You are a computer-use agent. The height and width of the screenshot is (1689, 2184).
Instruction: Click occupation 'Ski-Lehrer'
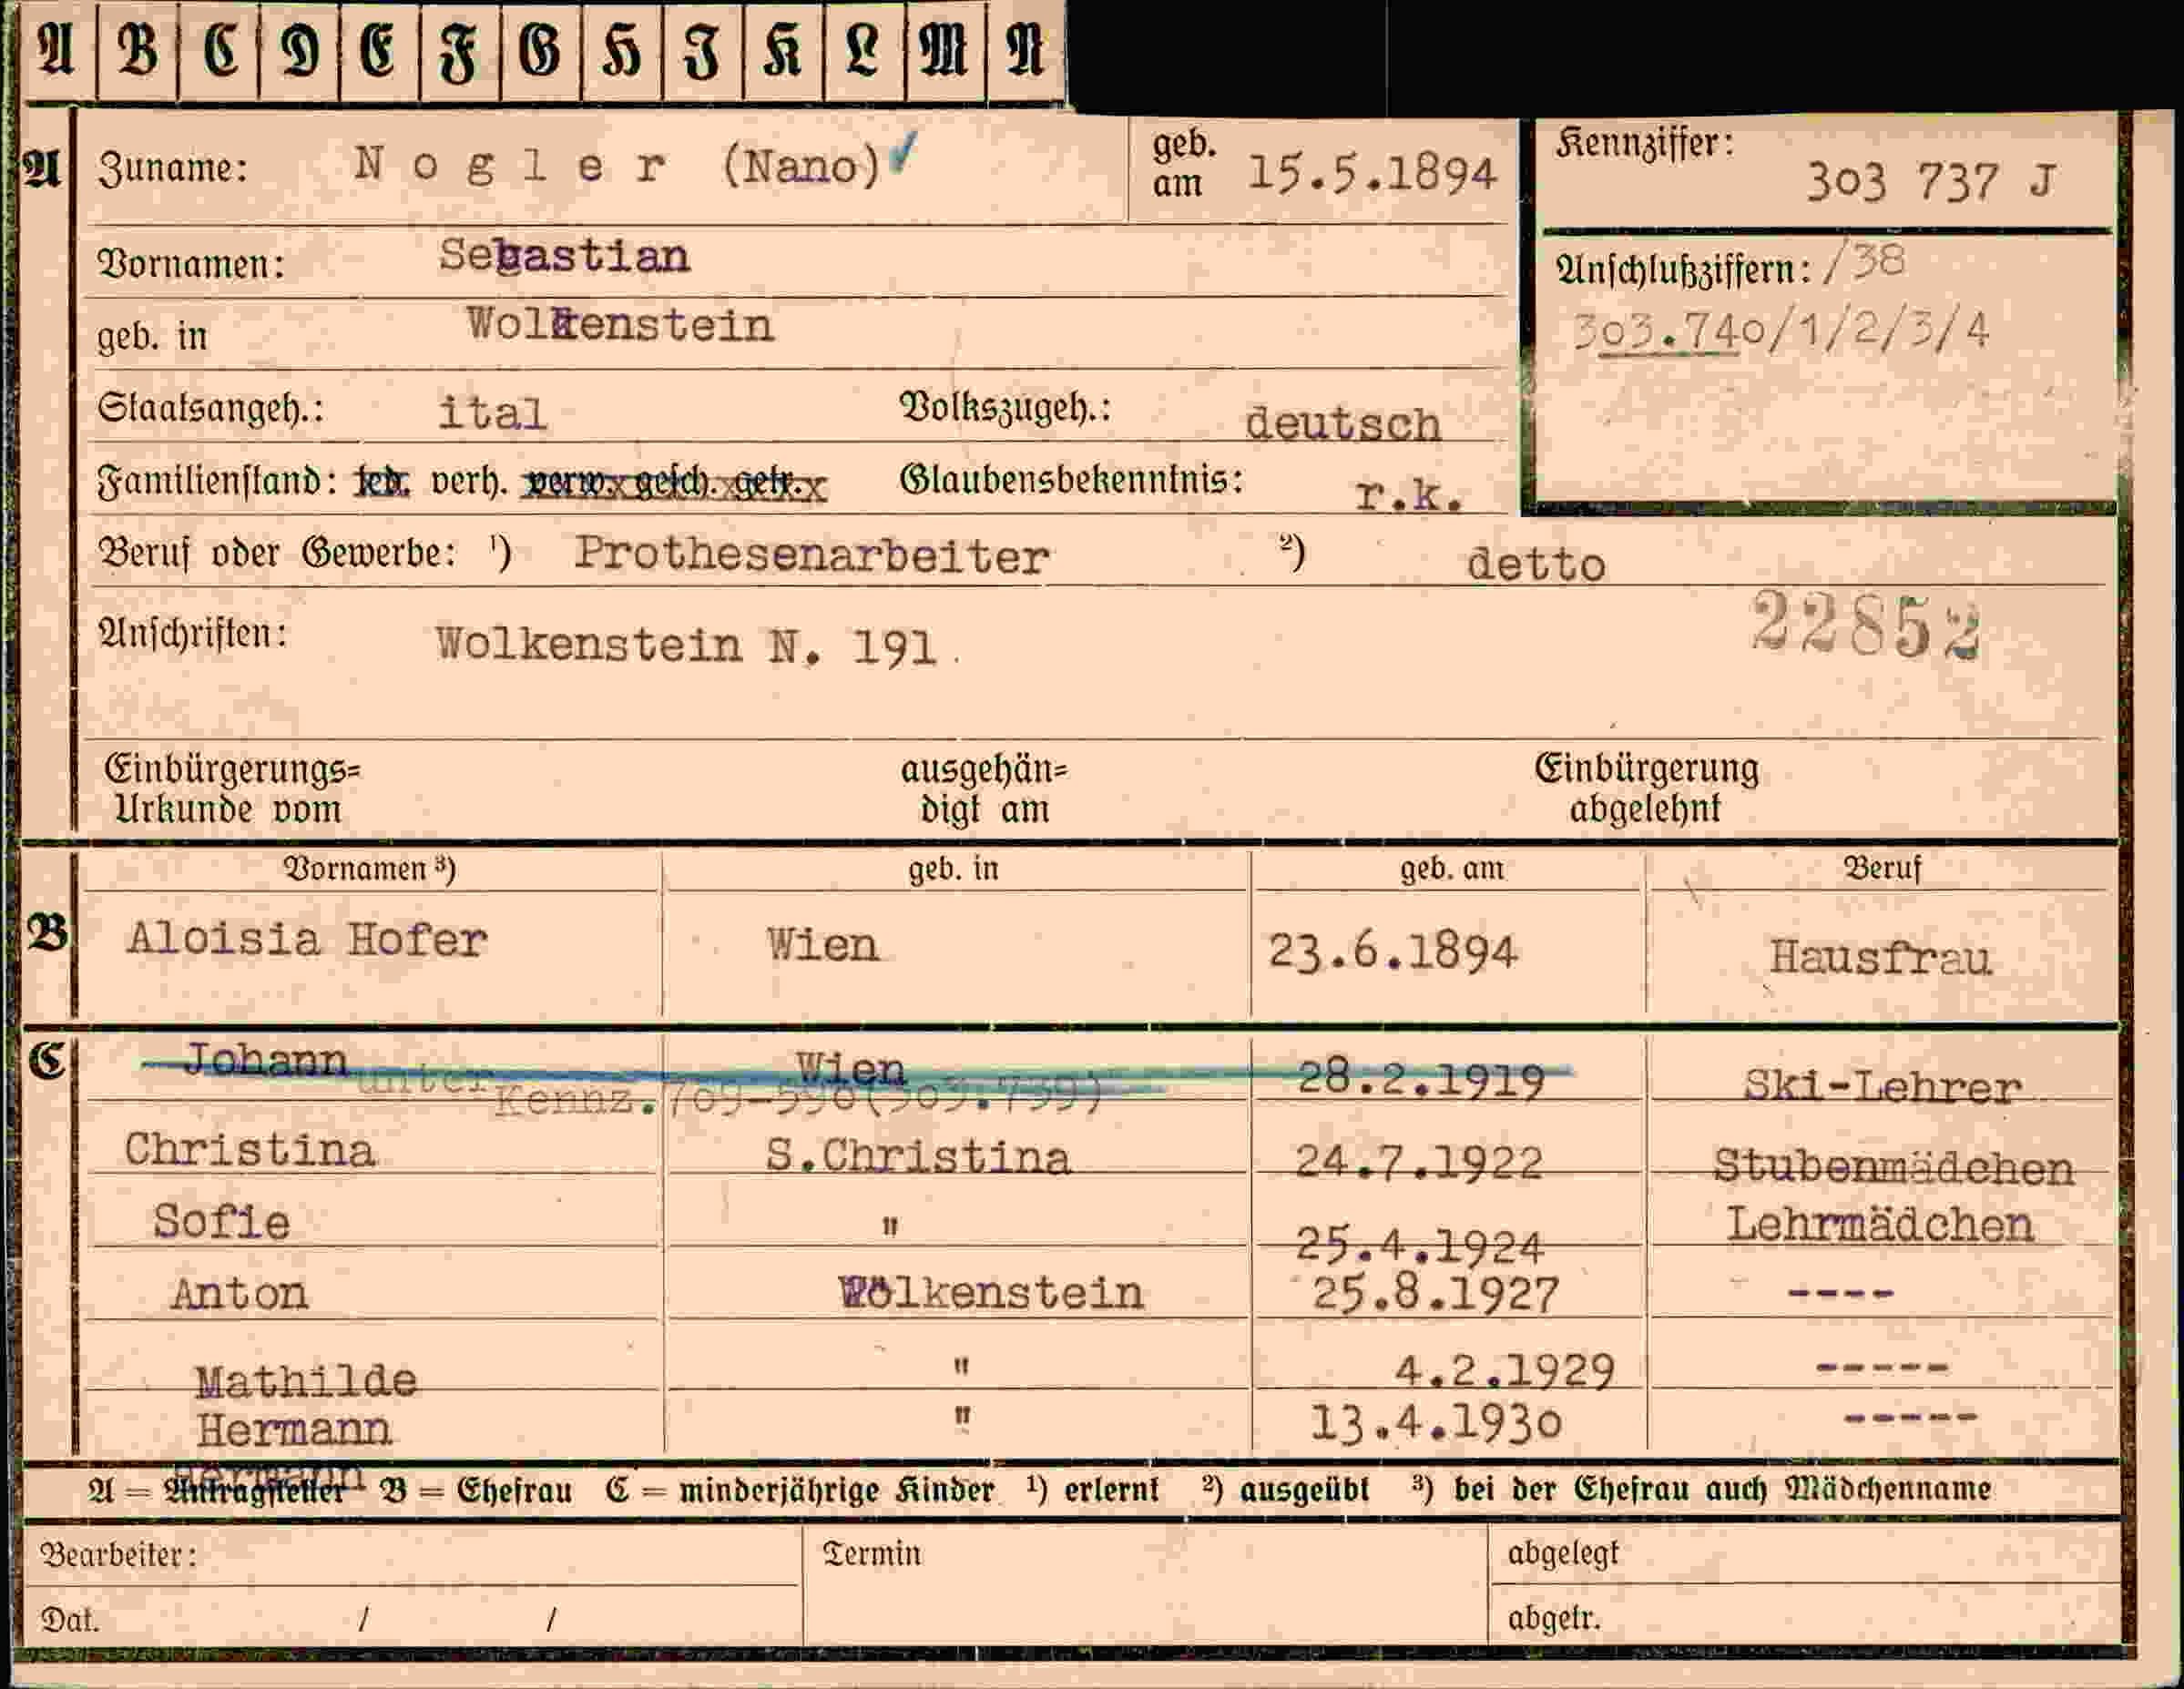(x=1882, y=1087)
